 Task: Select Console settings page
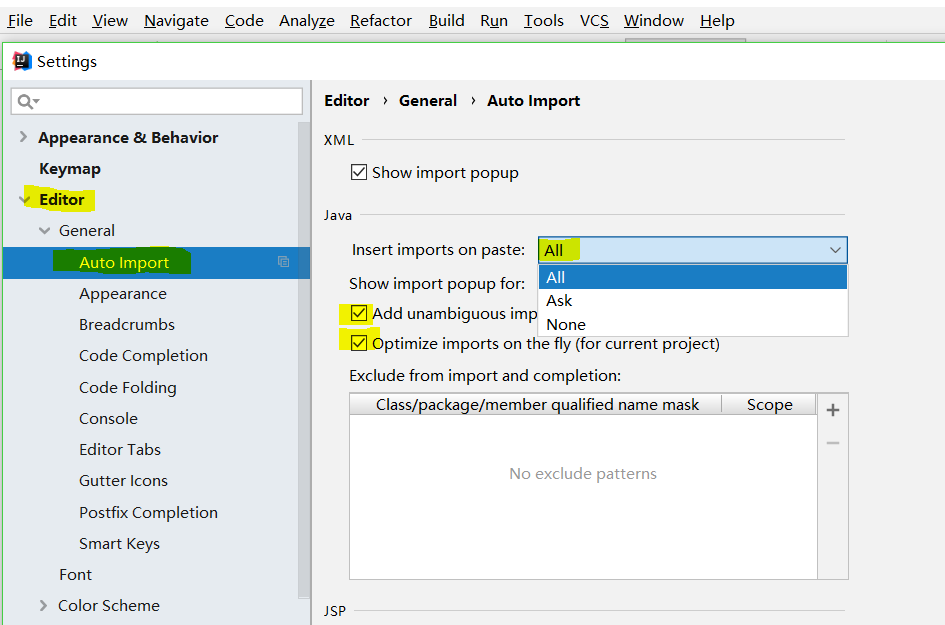point(108,418)
